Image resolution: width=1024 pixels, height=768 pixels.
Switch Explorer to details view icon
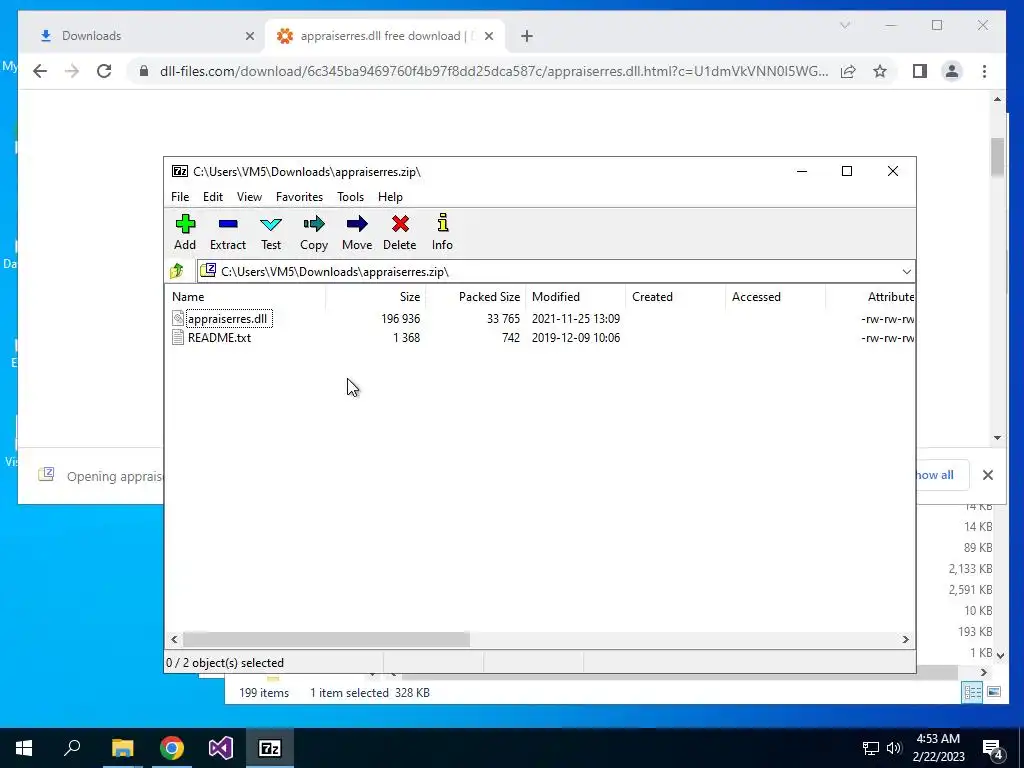972,692
